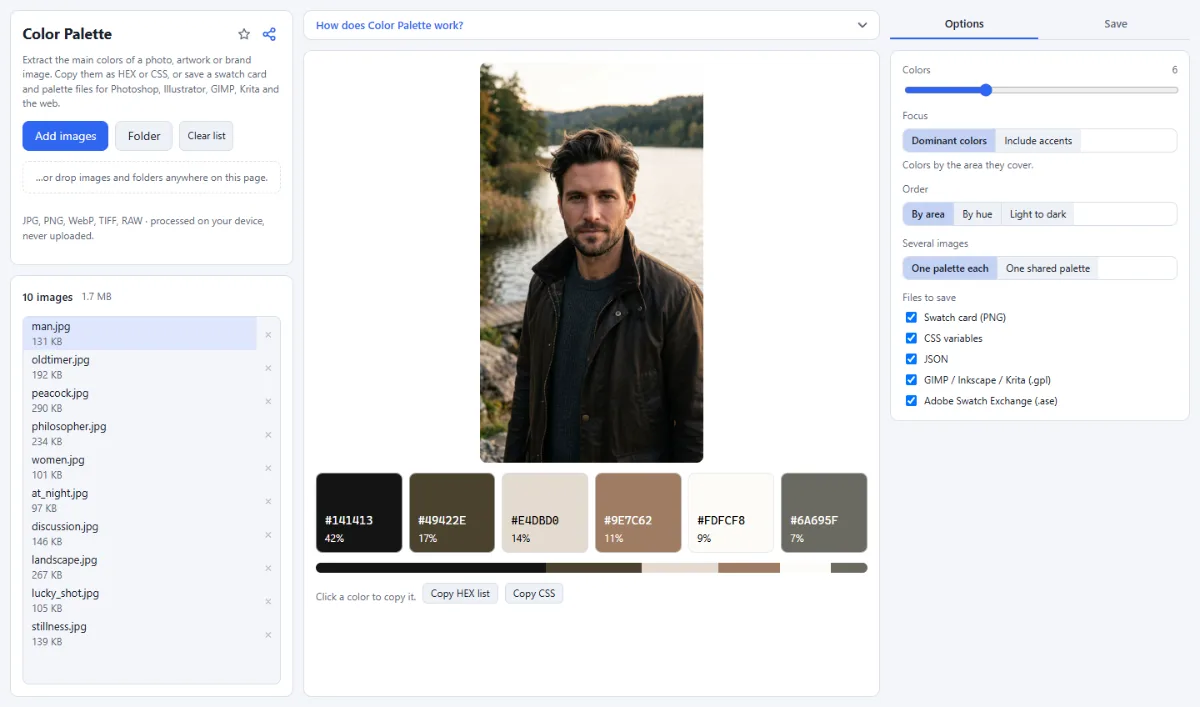The width and height of the screenshot is (1200, 707).
Task: Uncheck the JSON checkbox
Action: pyautogui.click(x=911, y=359)
